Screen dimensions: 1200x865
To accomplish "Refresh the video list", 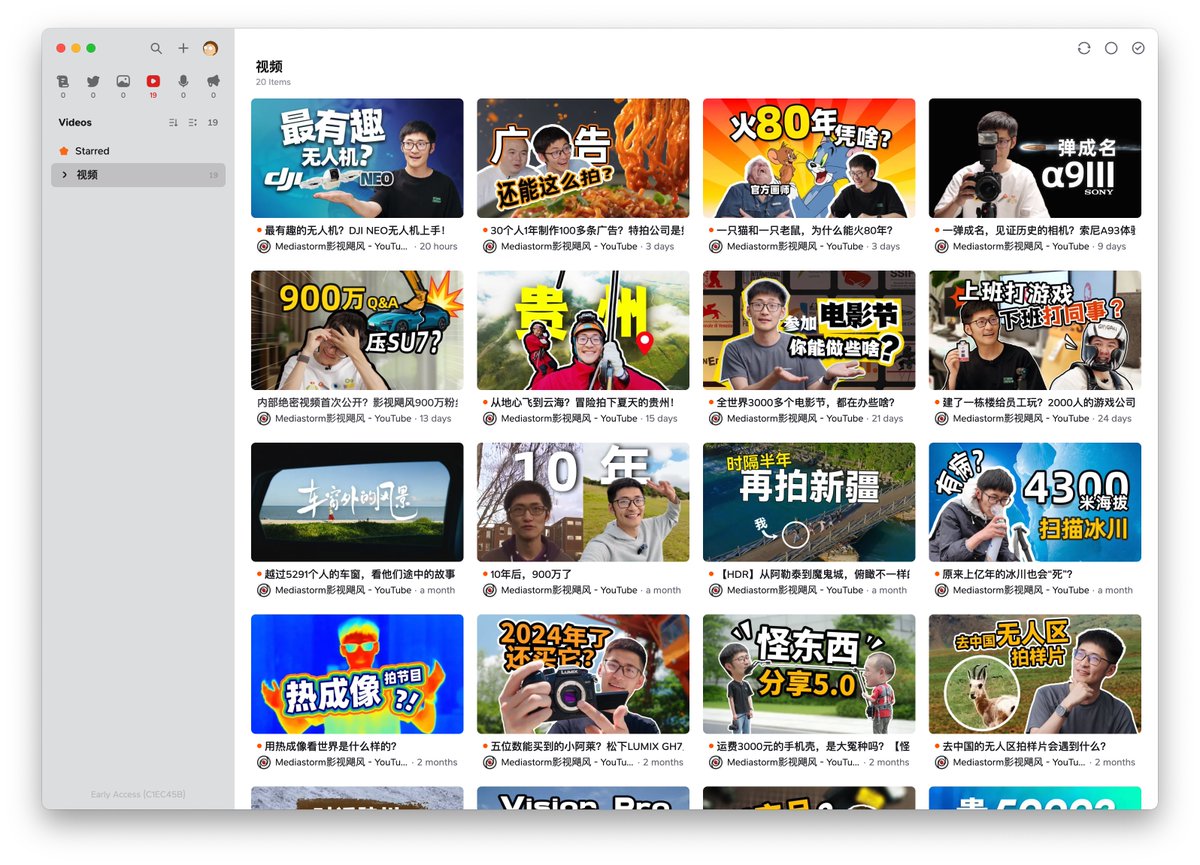I will pyautogui.click(x=1084, y=48).
